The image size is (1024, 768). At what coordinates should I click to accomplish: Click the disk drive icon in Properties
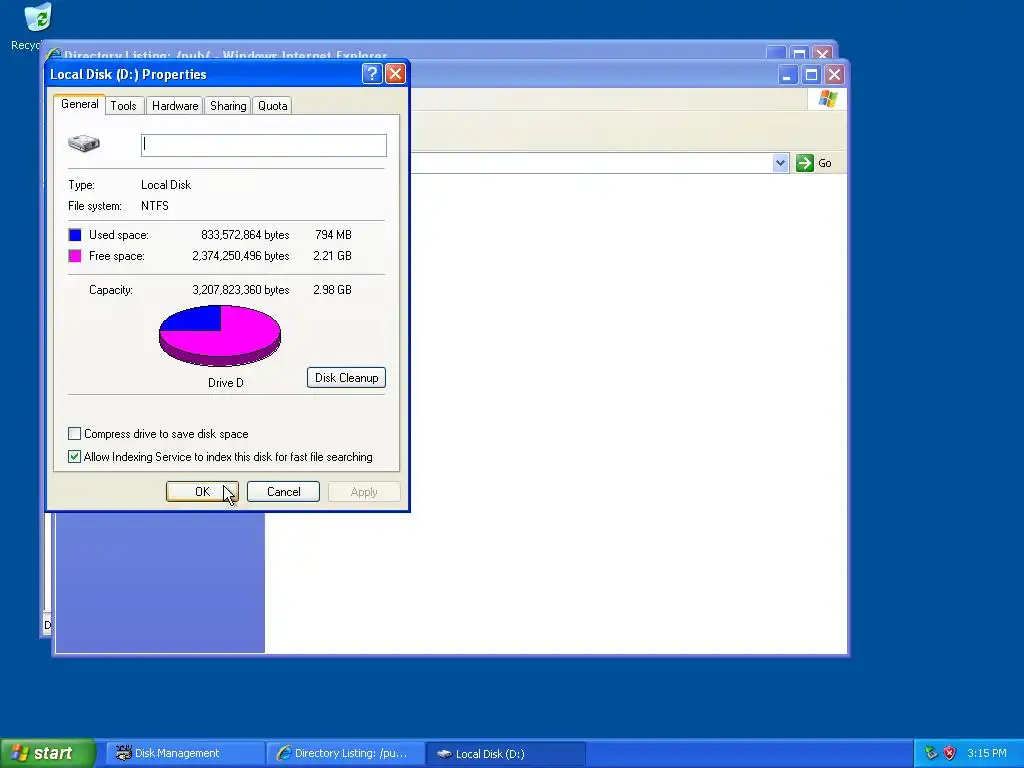(84, 143)
